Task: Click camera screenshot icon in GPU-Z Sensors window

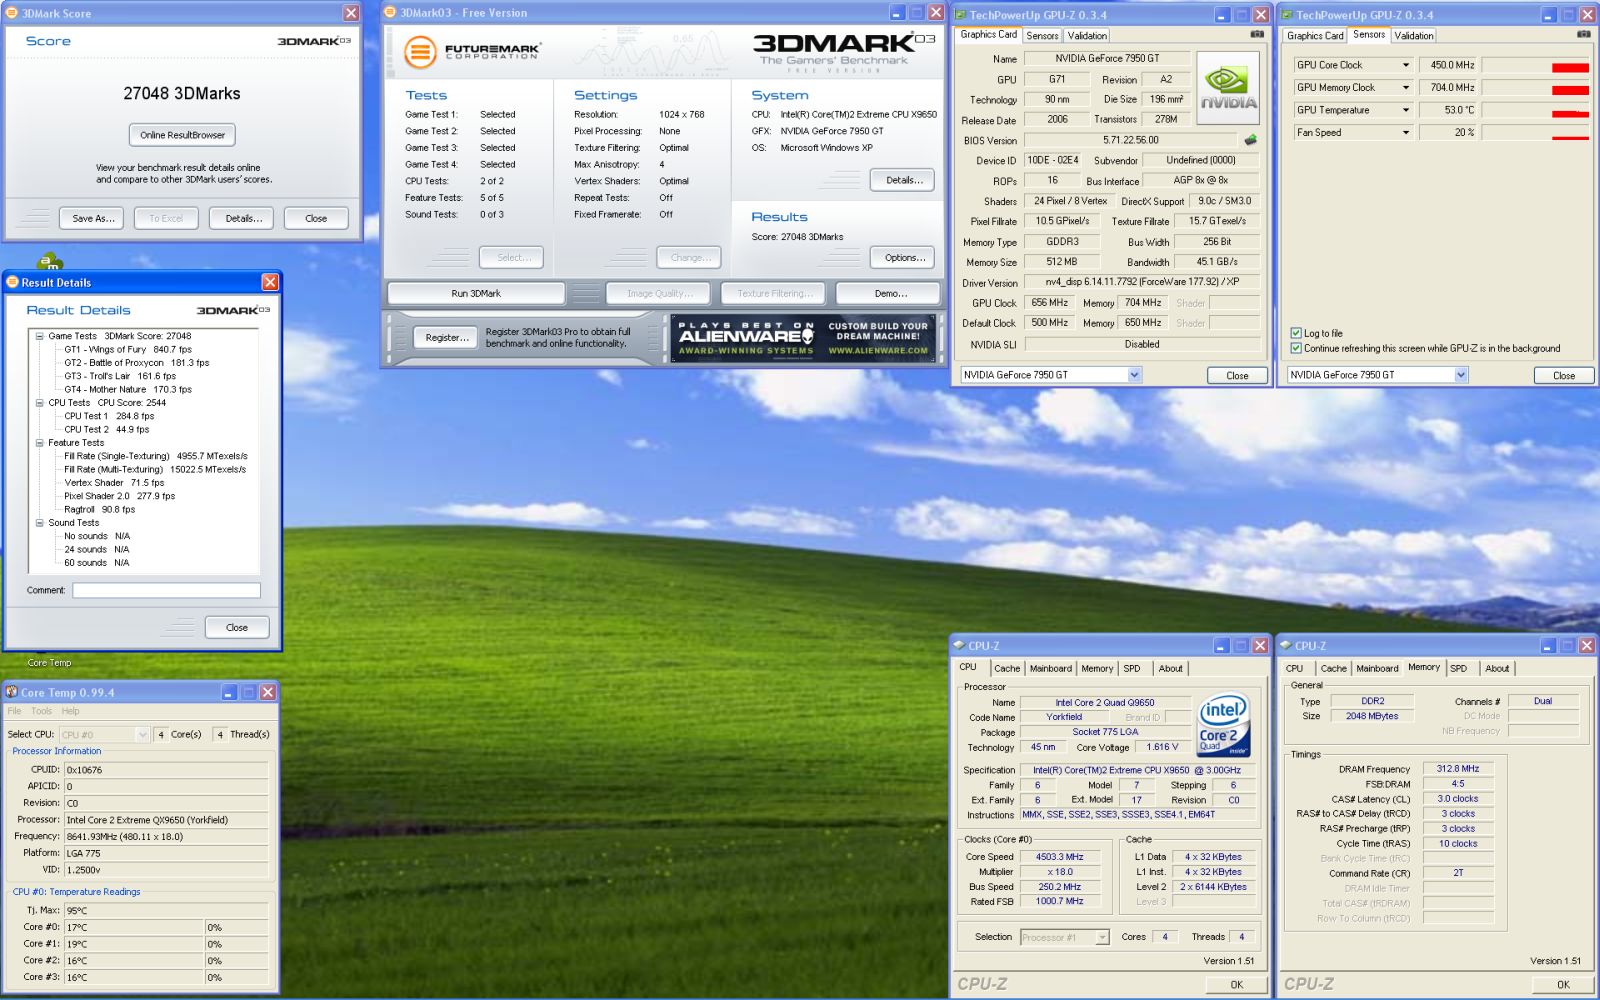Action: [1584, 34]
